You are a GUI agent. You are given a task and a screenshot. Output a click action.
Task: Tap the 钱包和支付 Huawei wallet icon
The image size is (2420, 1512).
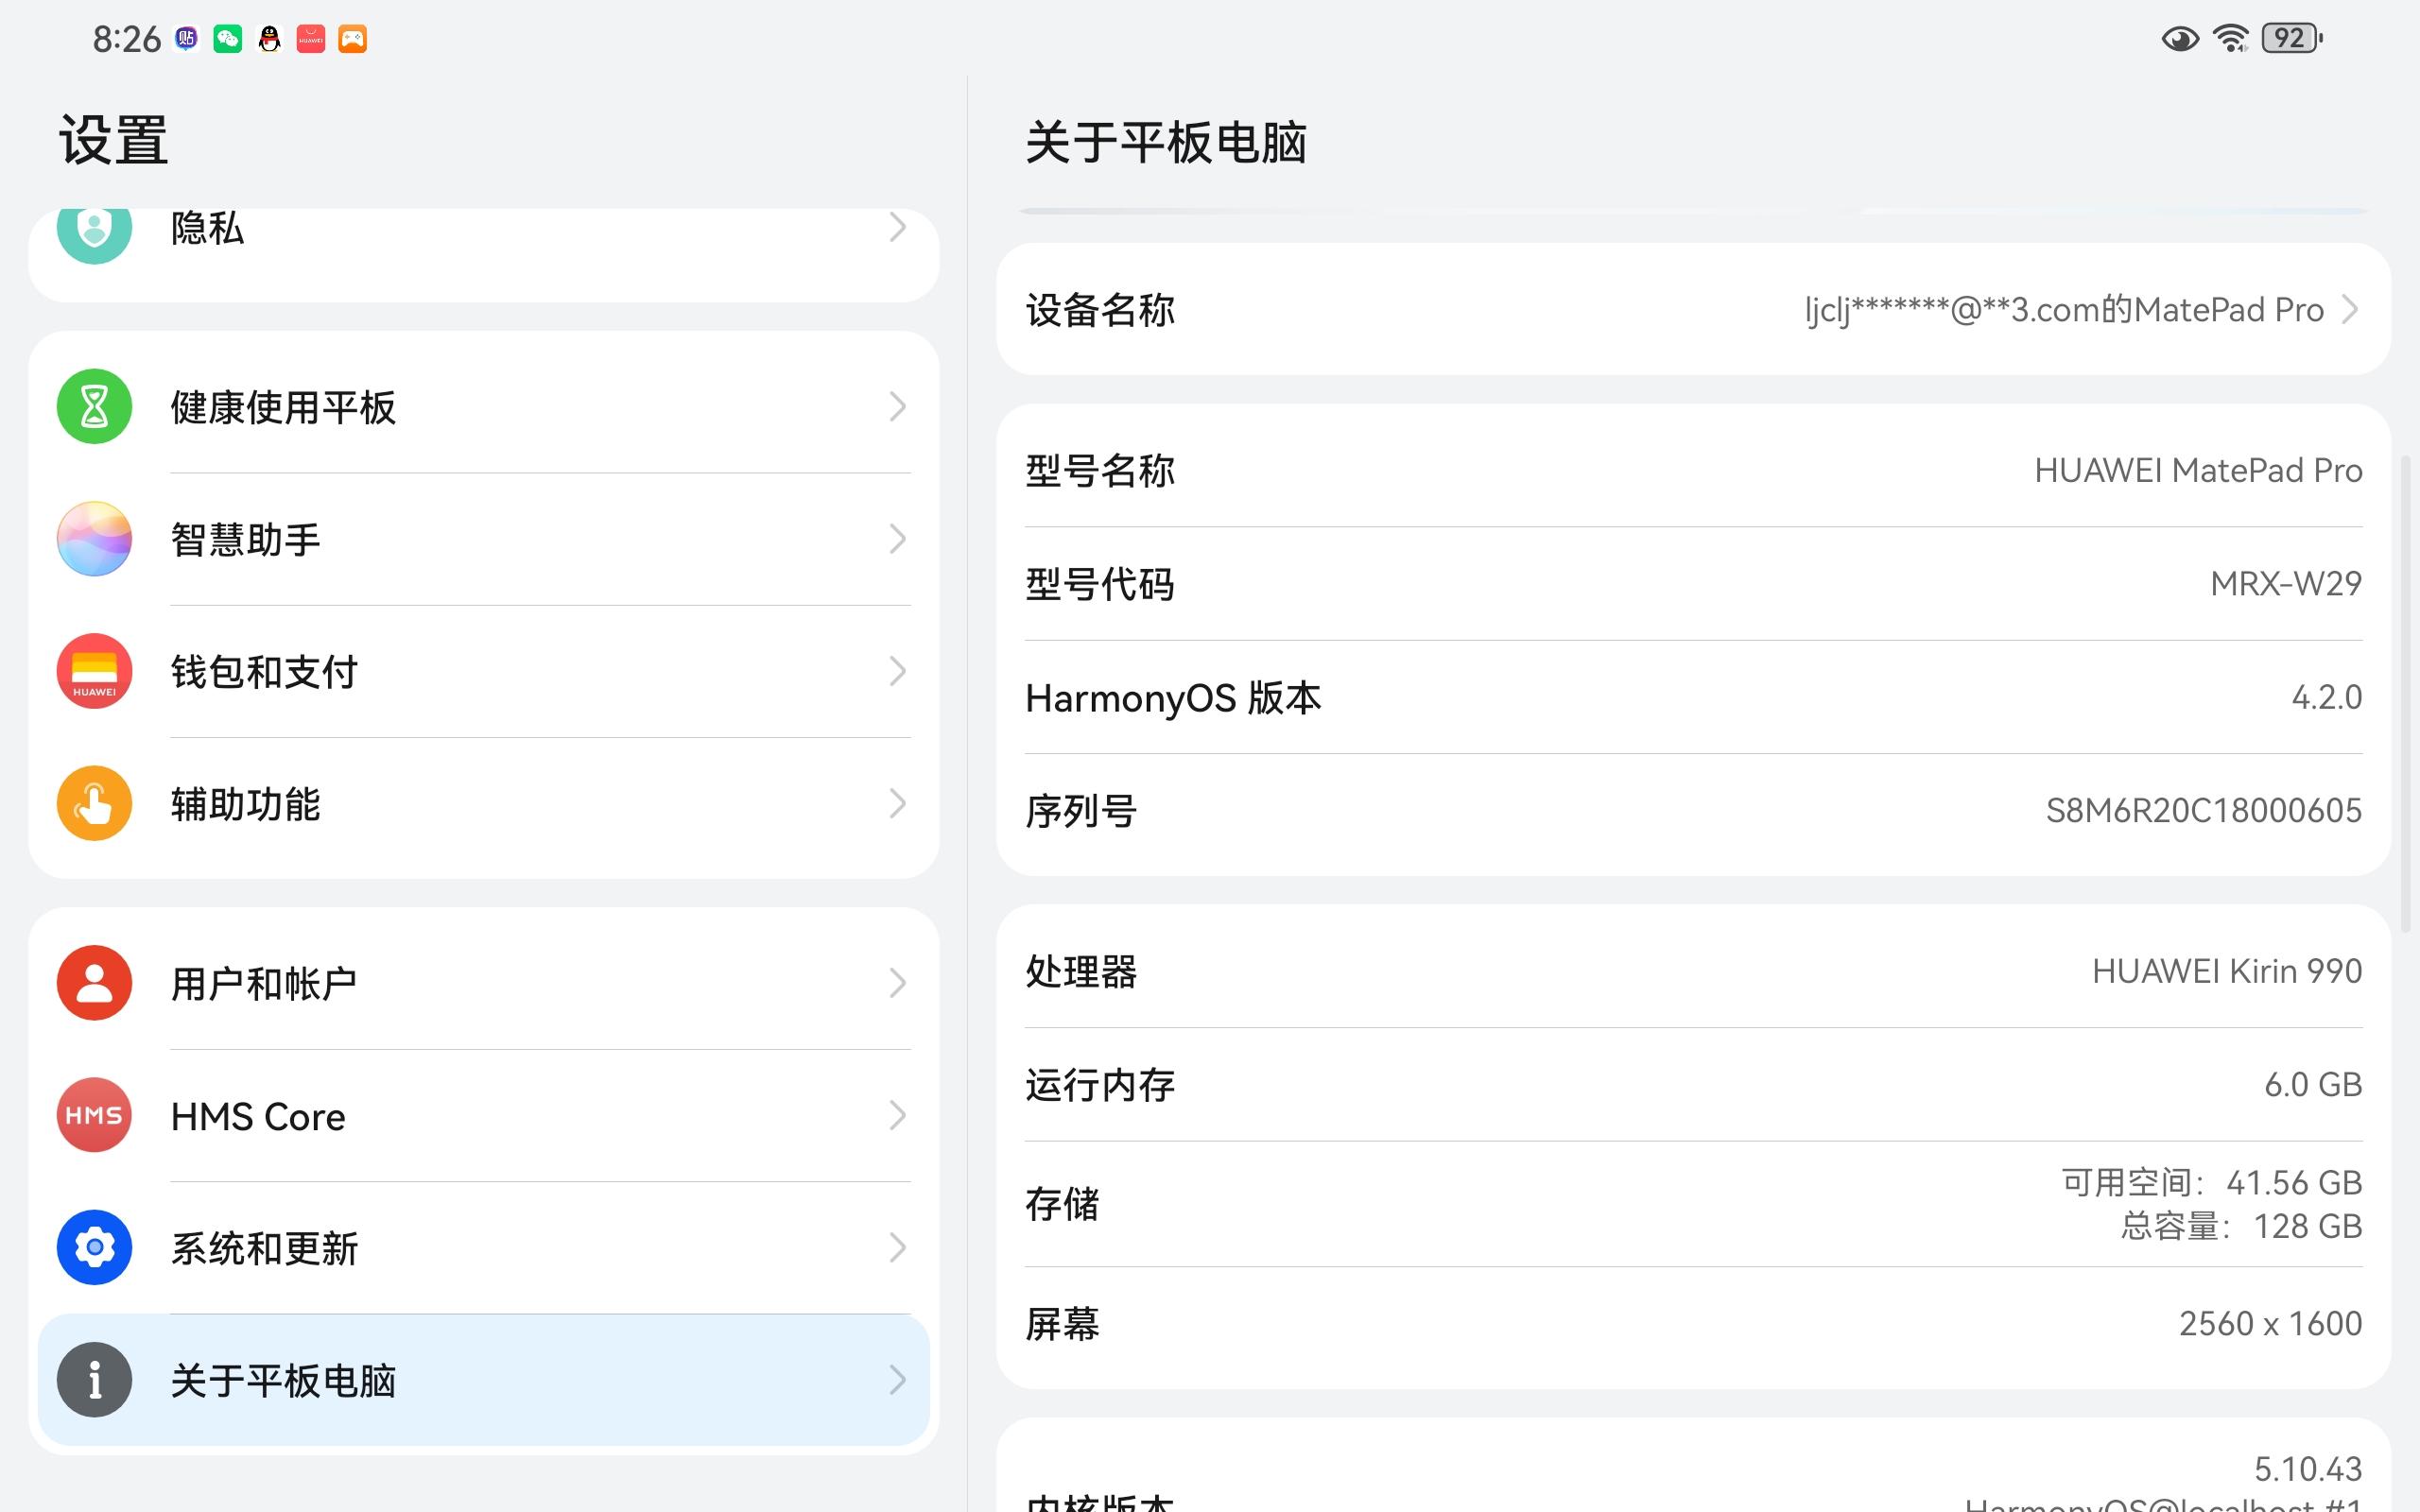click(94, 671)
